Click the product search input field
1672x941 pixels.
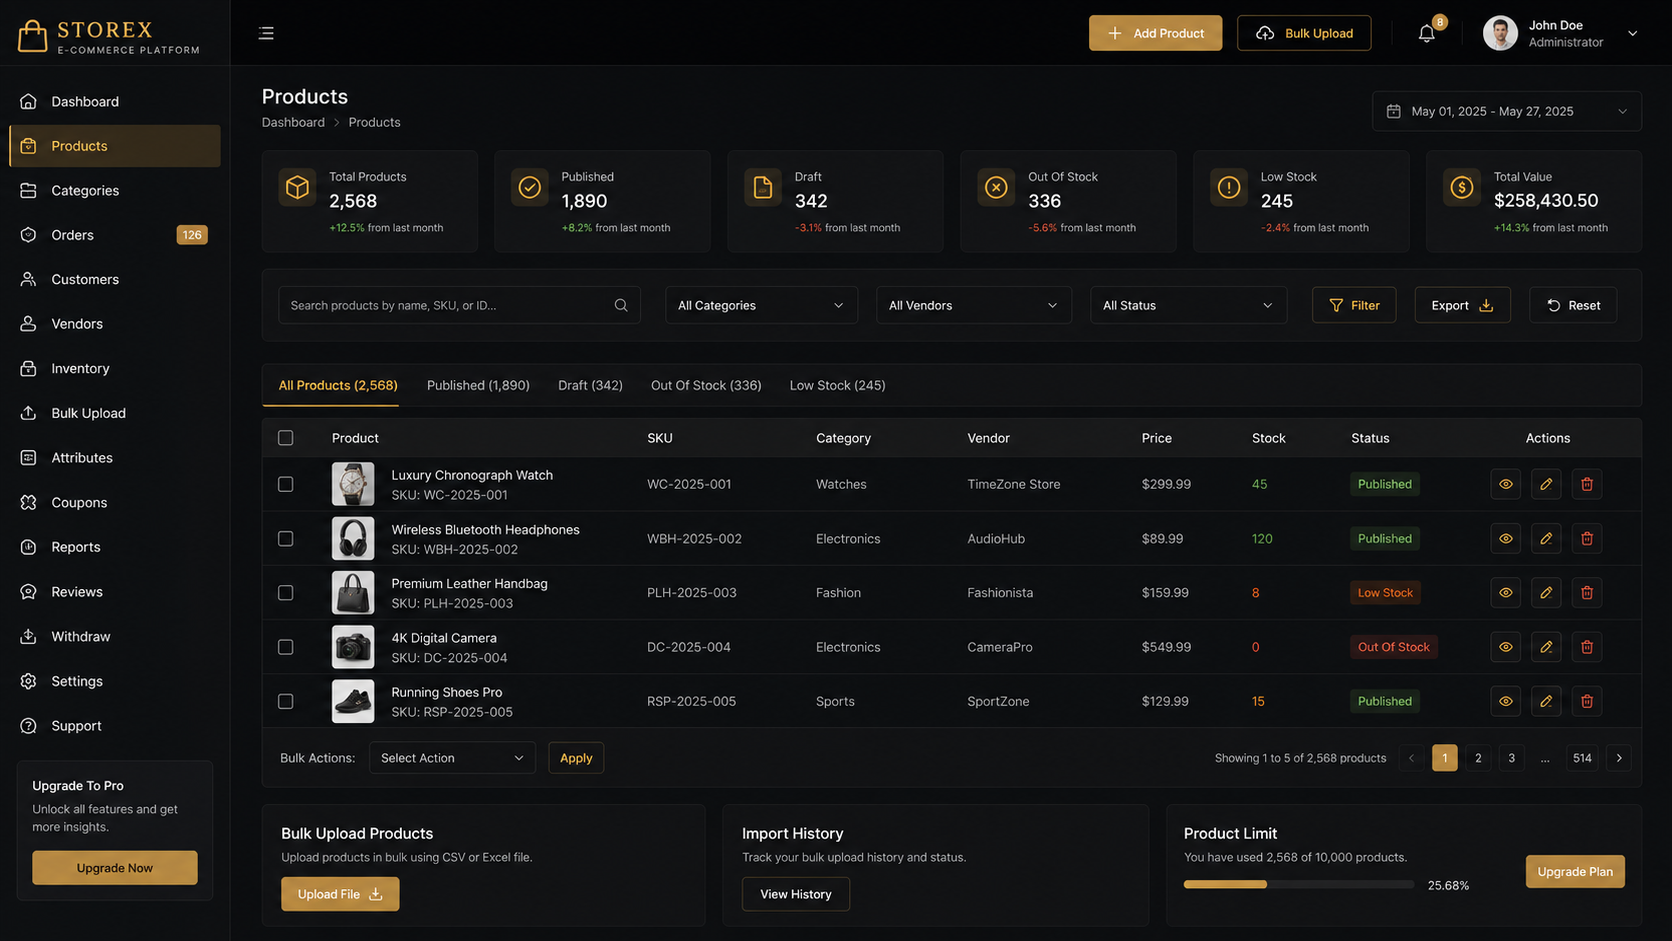(459, 305)
